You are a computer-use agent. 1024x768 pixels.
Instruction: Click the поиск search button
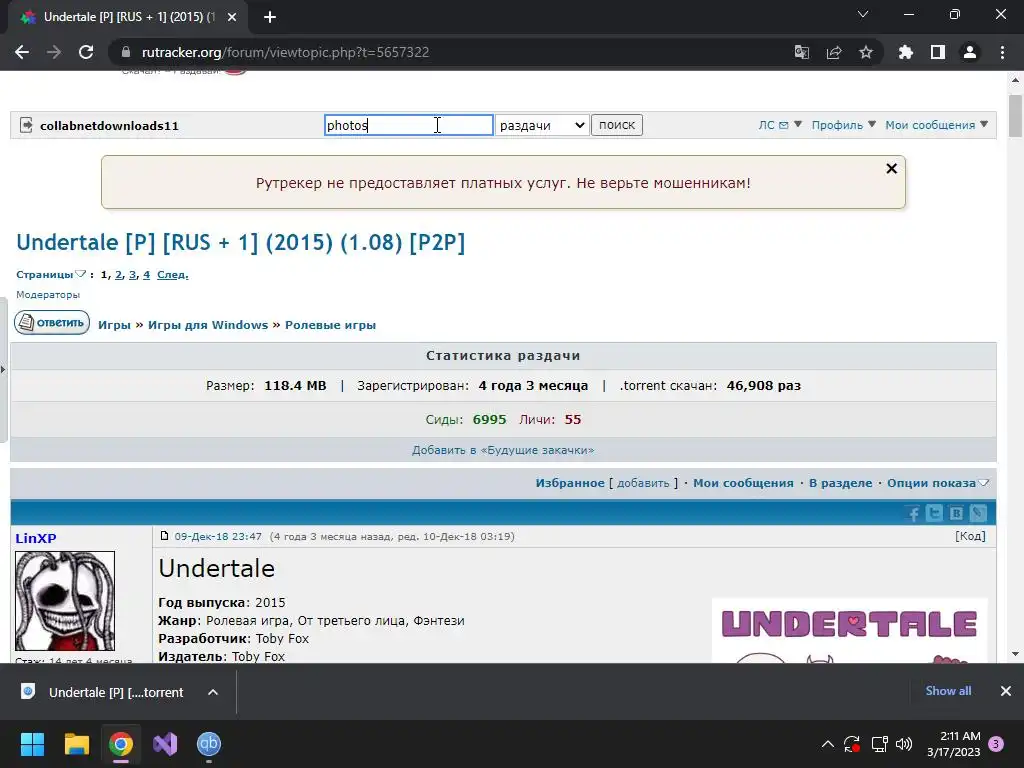coord(616,125)
